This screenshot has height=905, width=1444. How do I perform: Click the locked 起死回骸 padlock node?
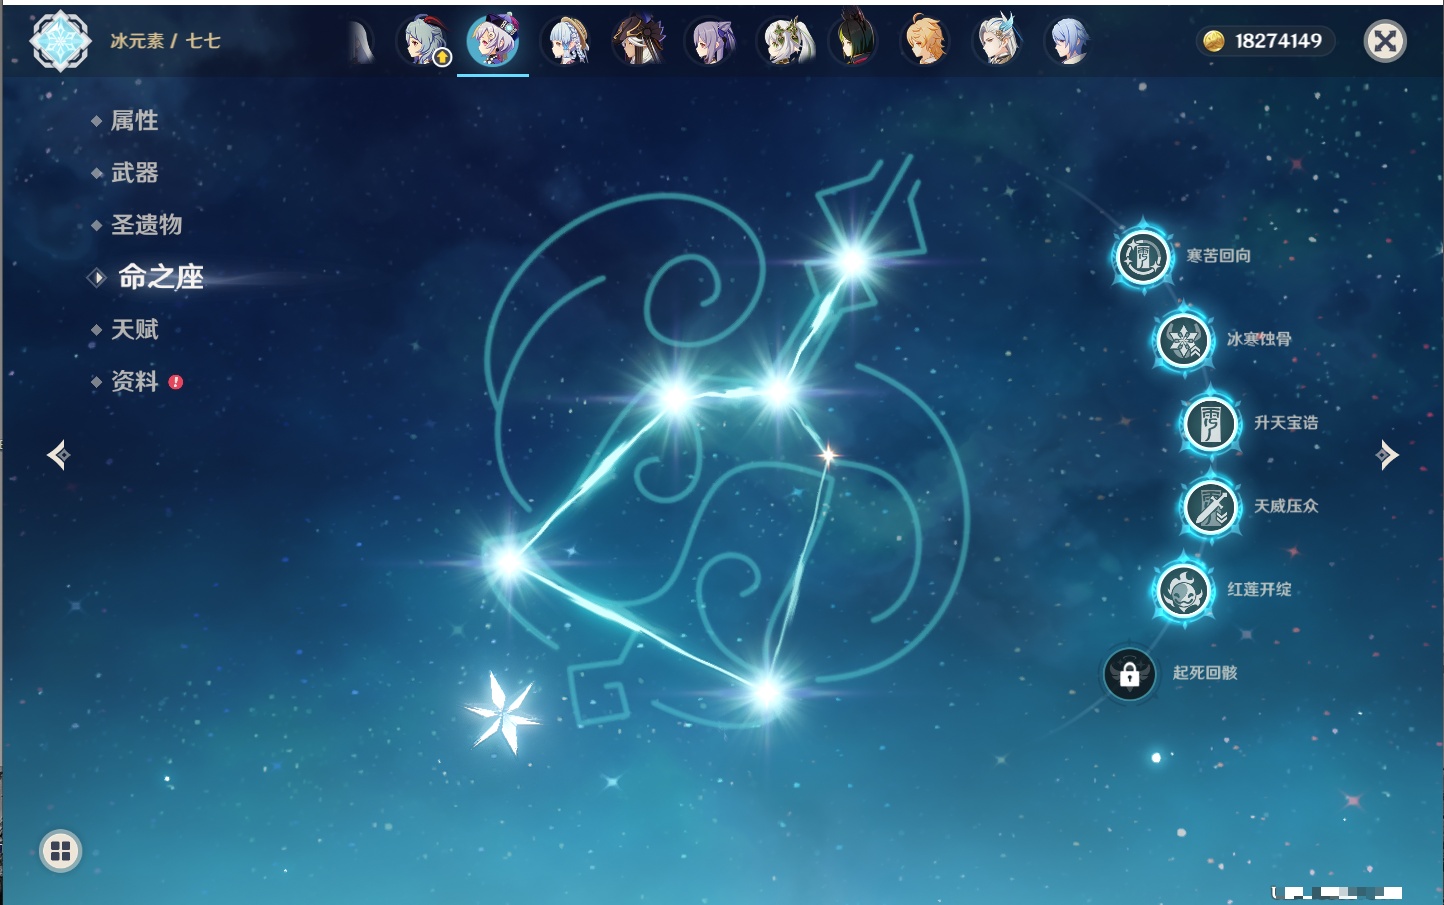(x=1130, y=673)
